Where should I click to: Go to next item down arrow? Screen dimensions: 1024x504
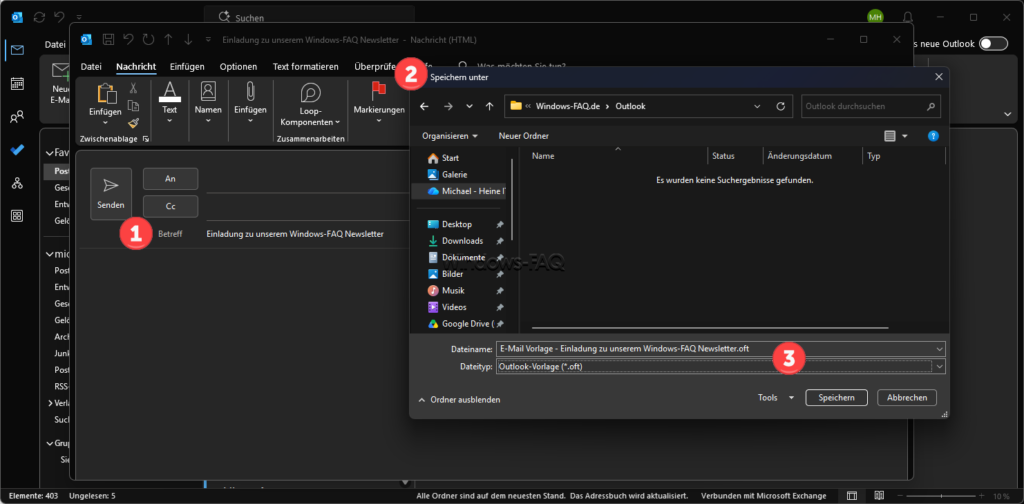click(x=188, y=40)
